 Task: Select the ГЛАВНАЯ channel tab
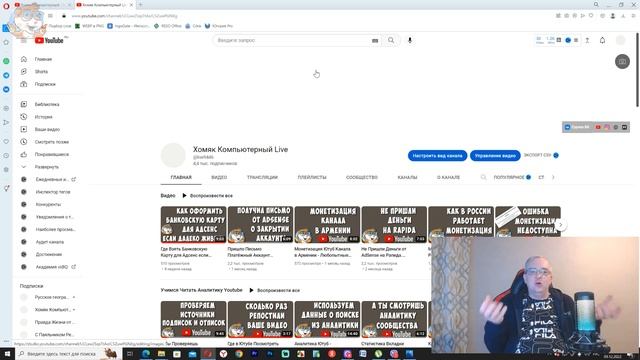[181, 177]
